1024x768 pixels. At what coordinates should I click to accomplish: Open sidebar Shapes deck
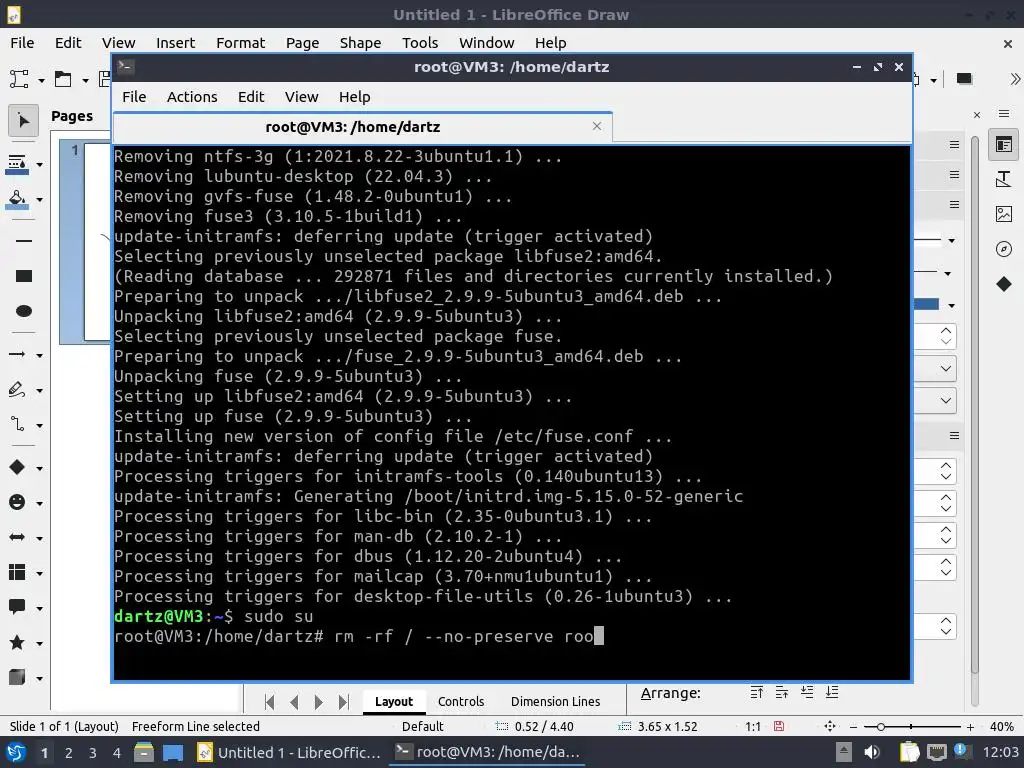tap(1004, 284)
